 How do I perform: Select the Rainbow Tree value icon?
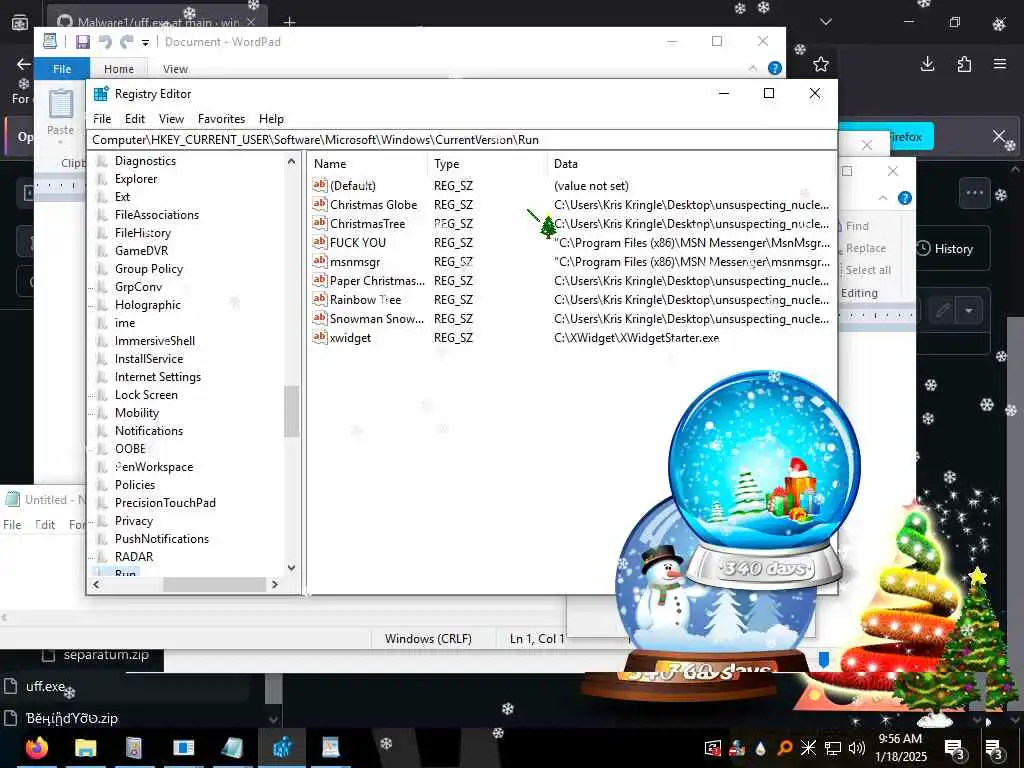(319, 299)
